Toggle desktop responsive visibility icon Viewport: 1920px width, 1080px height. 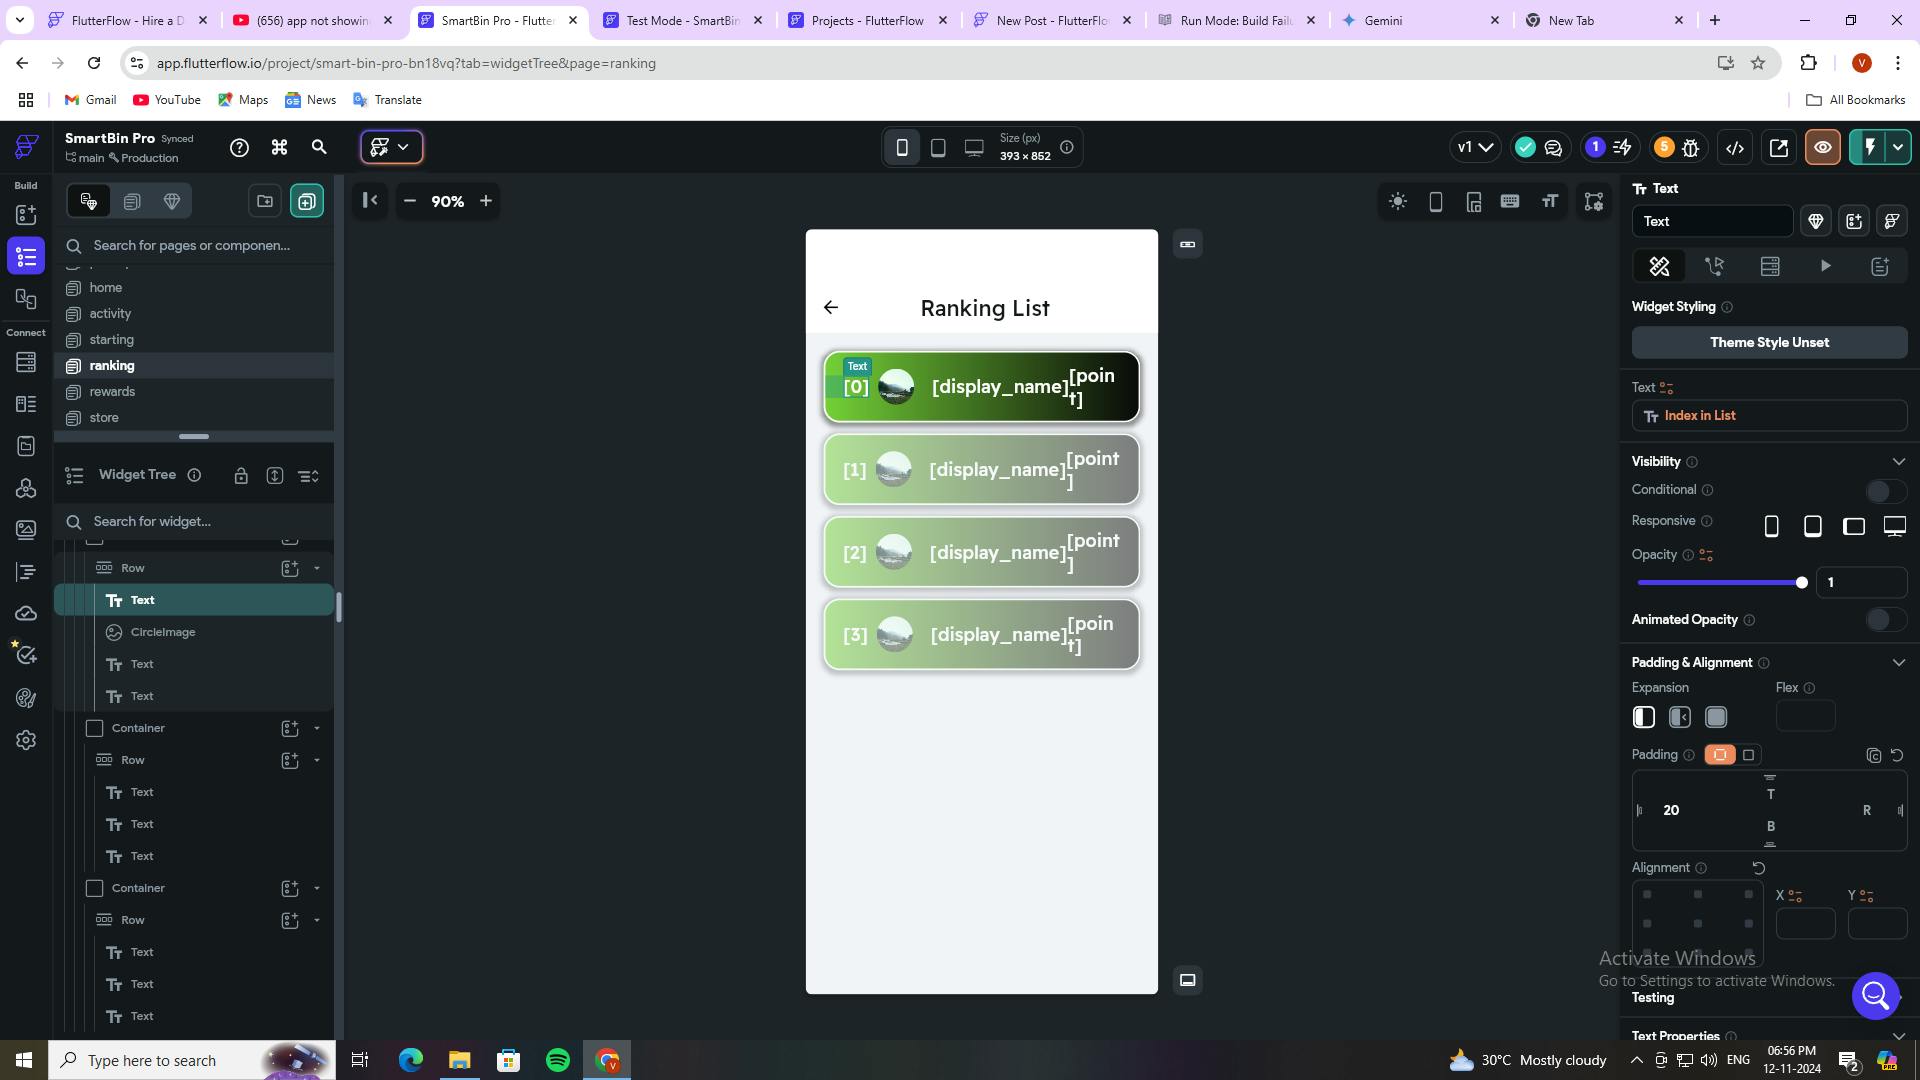point(1894,526)
